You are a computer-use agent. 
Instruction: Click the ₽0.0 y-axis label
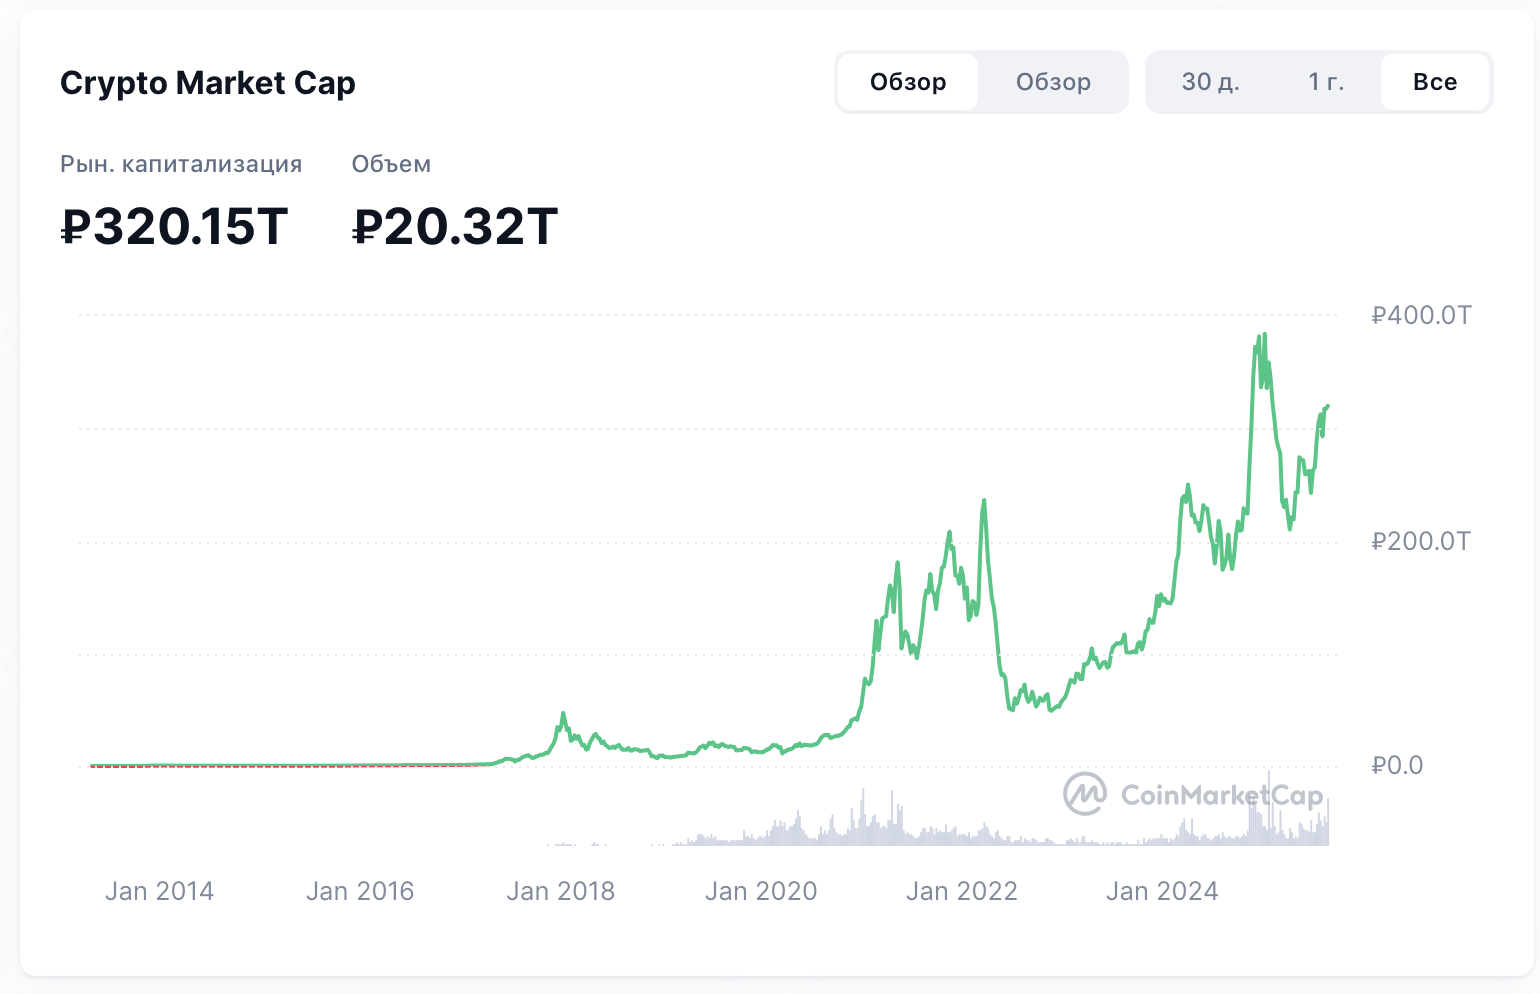pos(1397,766)
